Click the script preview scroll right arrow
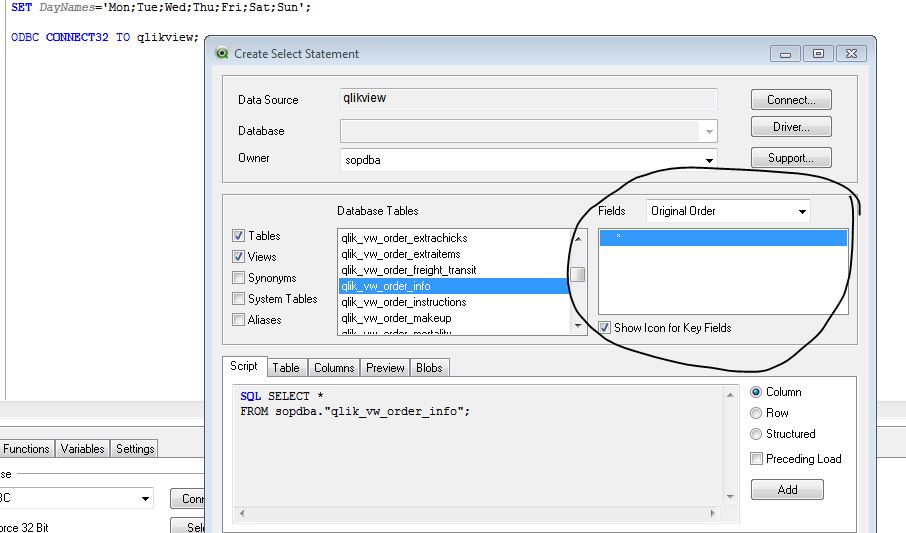Screen dimensions: 906x533 click(712, 513)
